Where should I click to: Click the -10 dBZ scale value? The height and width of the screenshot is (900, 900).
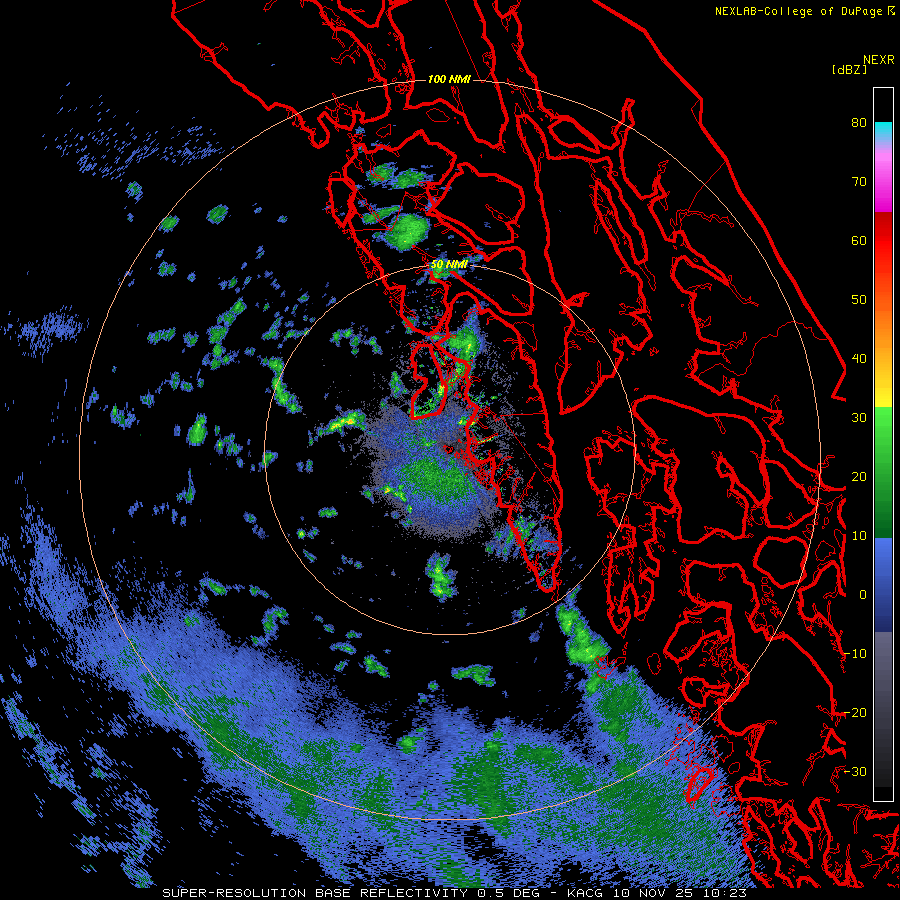(855, 654)
